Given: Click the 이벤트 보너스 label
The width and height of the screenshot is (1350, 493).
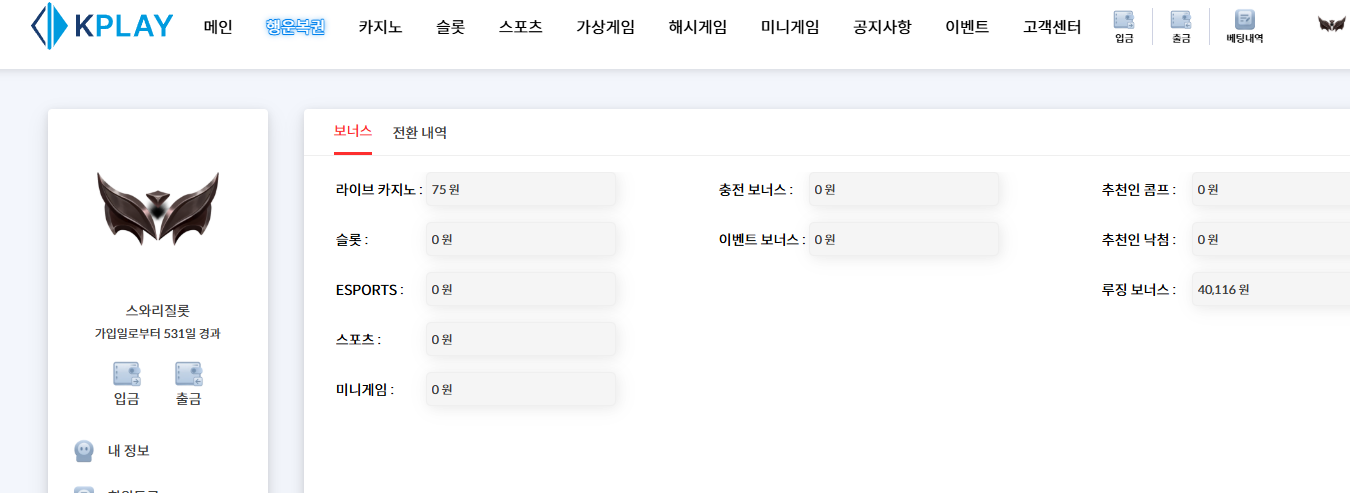Looking at the screenshot, I should [x=762, y=239].
